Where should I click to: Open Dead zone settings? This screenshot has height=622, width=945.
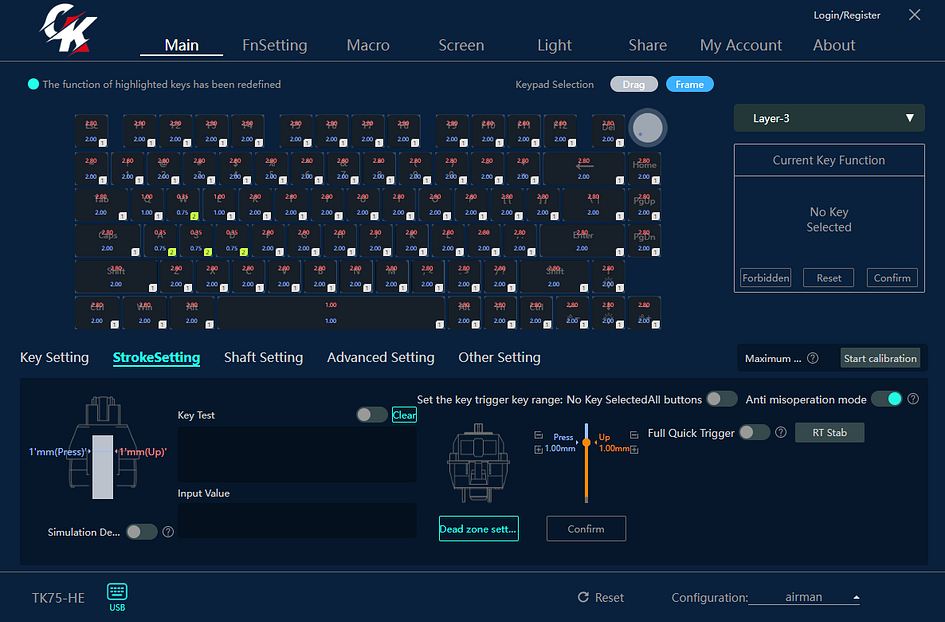479,529
